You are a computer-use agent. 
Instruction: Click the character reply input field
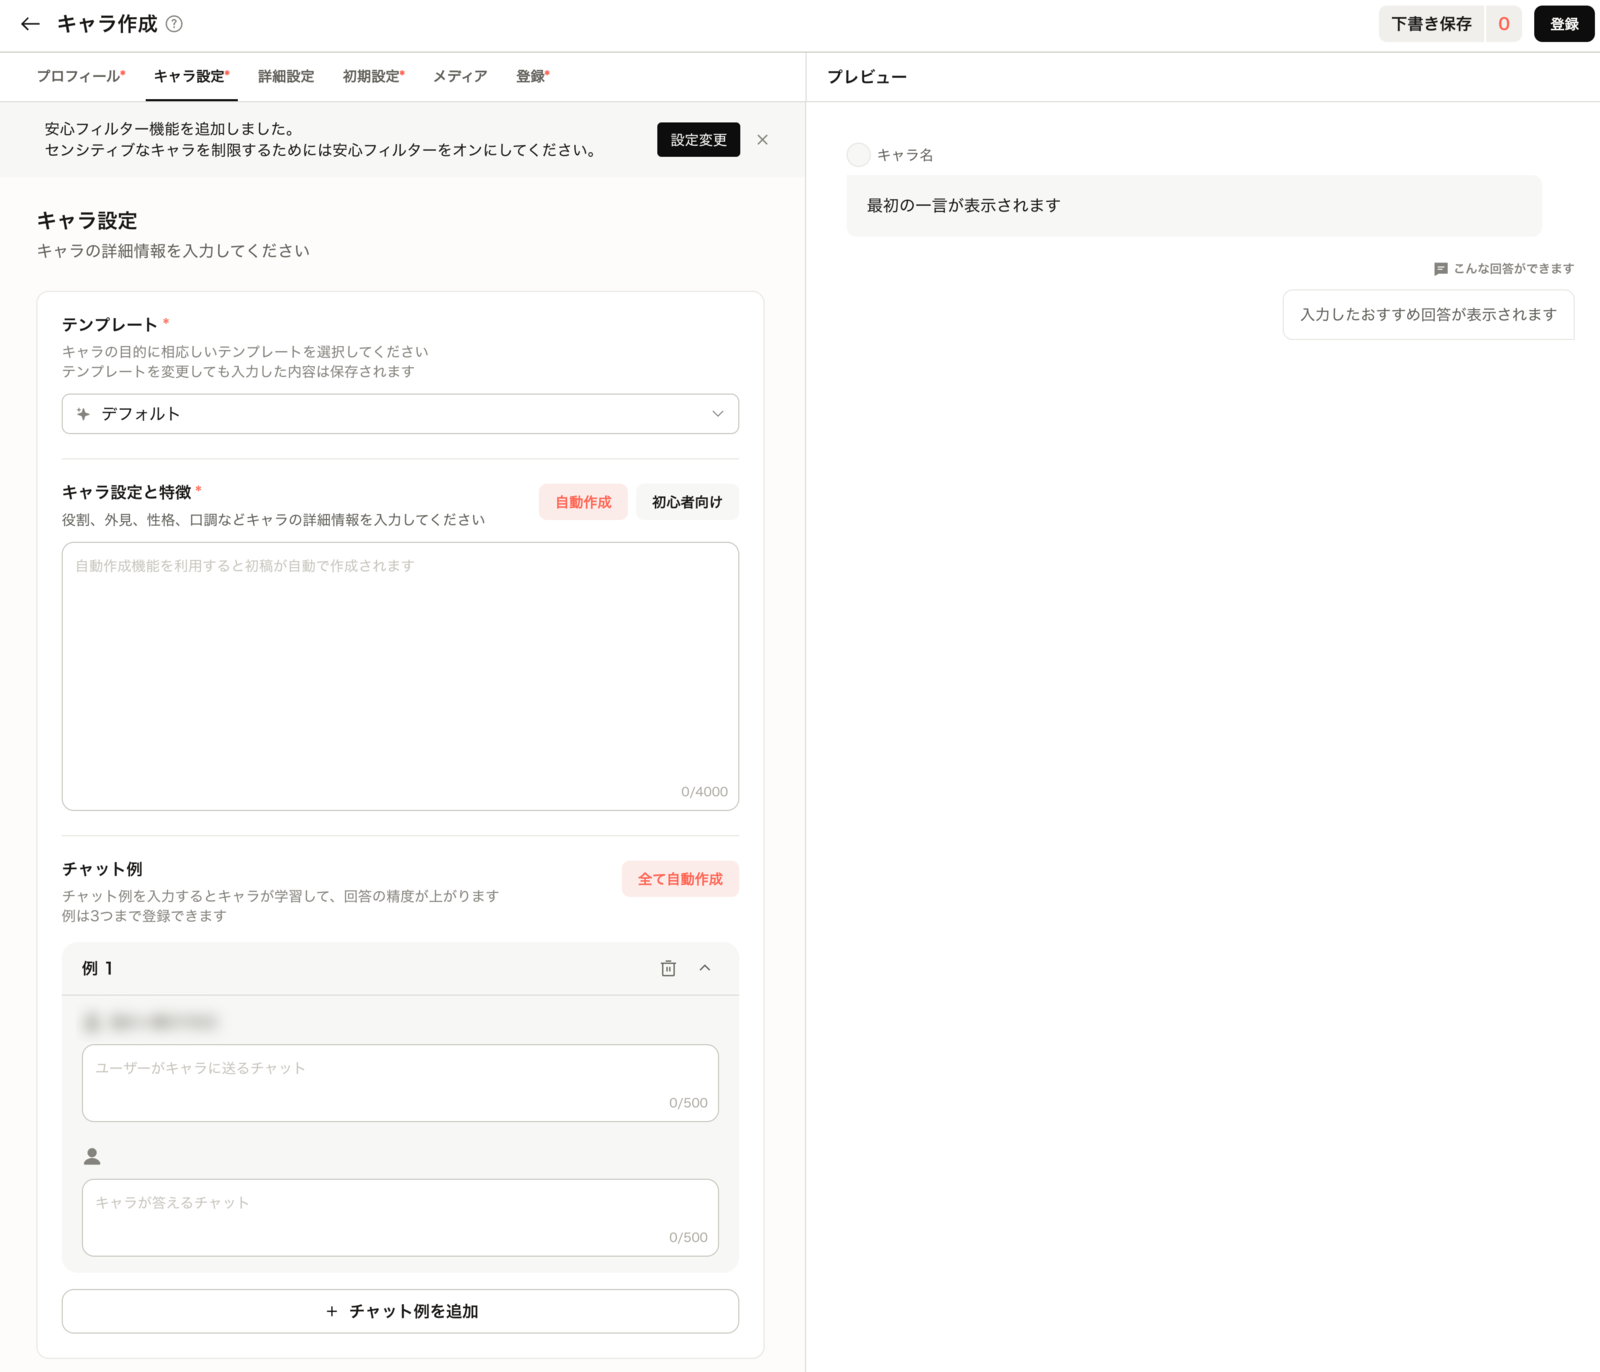(400, 1218)
